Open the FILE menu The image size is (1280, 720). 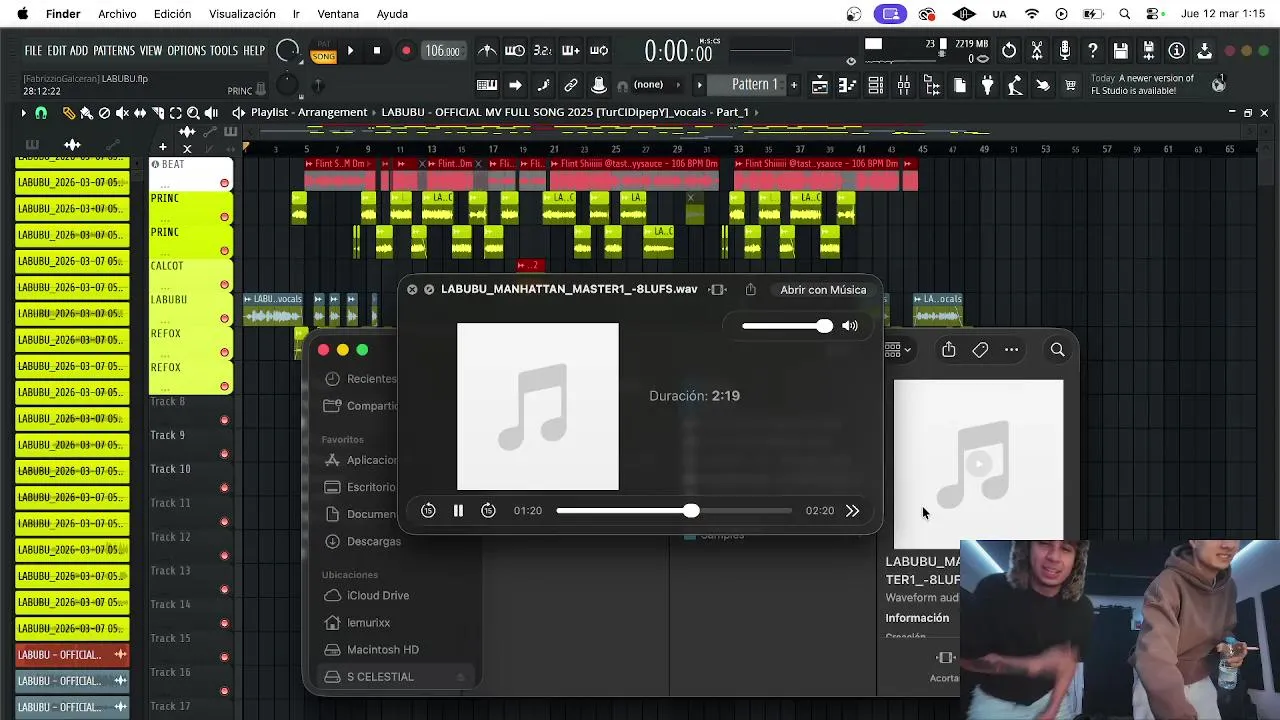33,51
